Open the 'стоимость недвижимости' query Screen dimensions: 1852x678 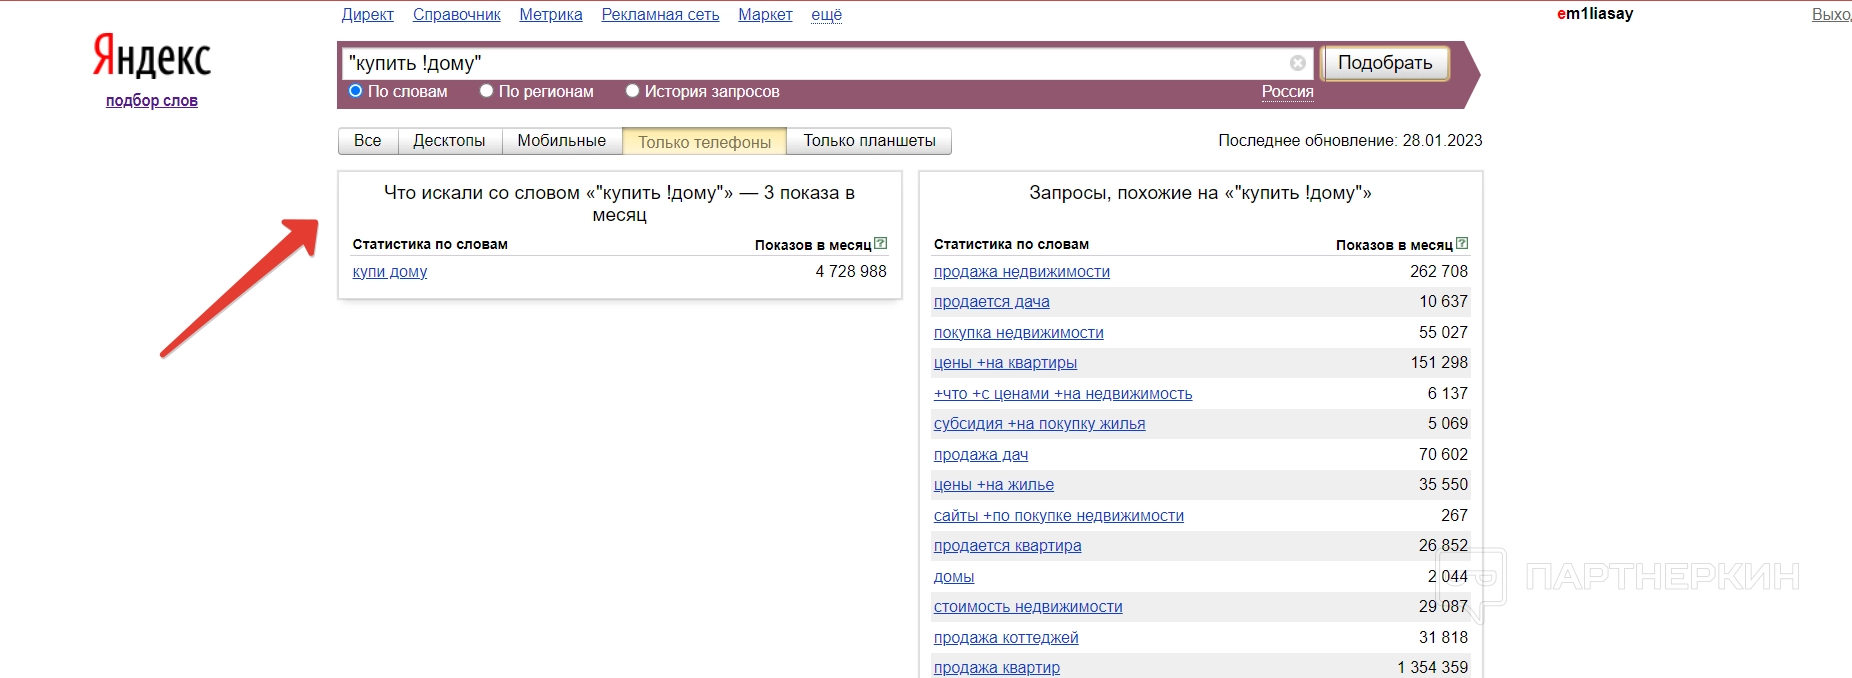click(x=1028, y=607)
